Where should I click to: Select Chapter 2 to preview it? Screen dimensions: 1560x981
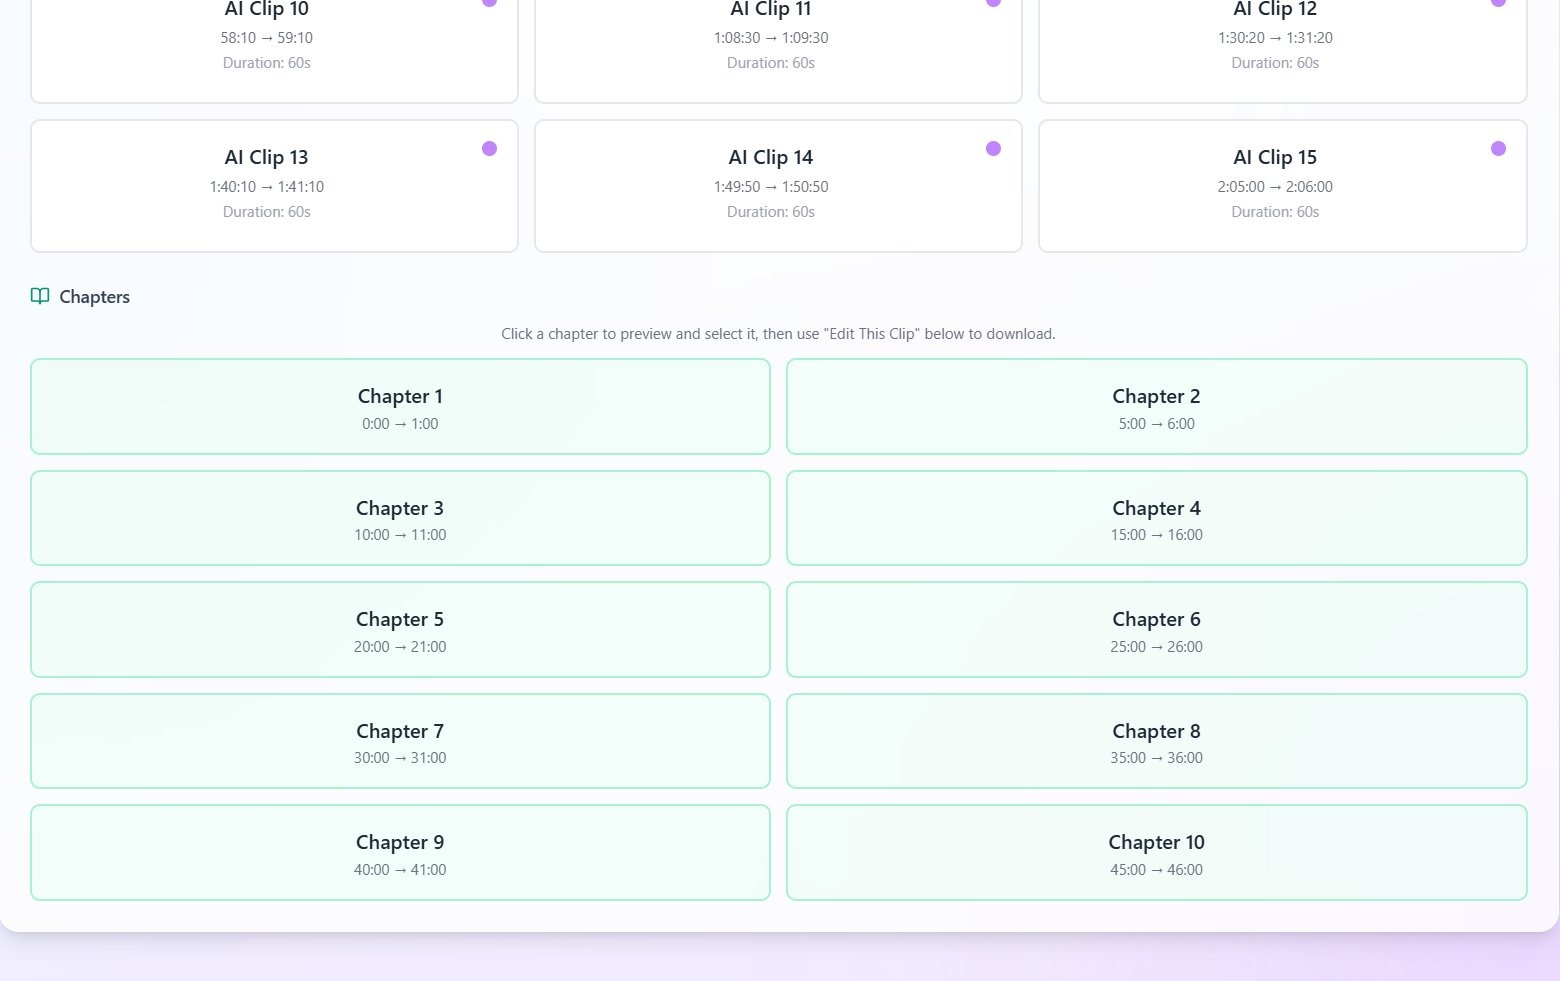pos(1156,406)
